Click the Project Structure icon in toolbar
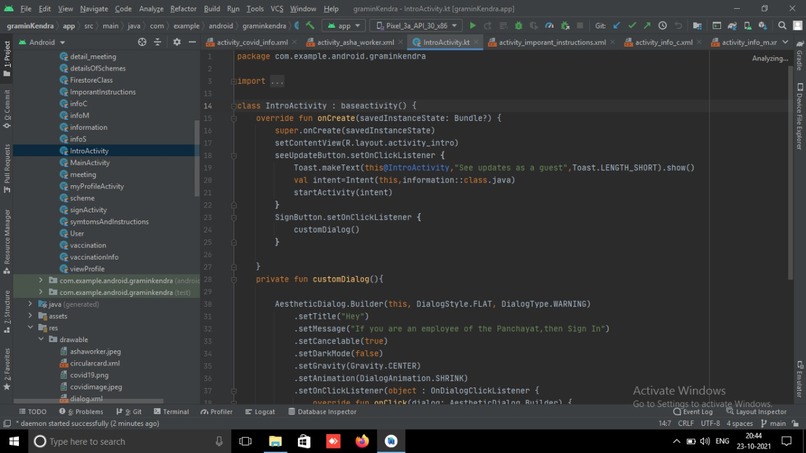The height and width of the screenshot is (453, 806). (698, 26)
